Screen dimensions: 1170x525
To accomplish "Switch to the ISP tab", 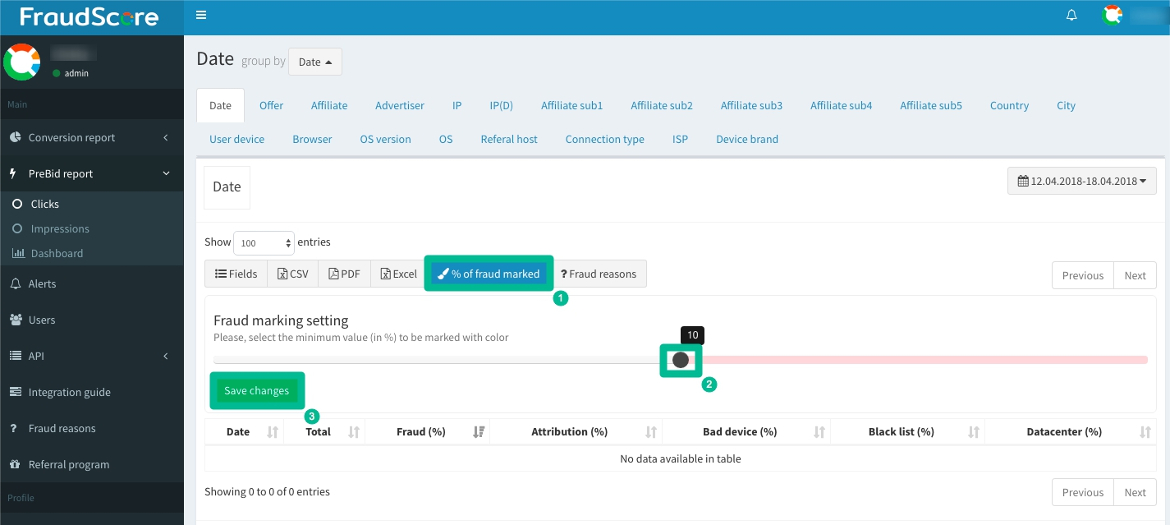I will tap(680, 139).
